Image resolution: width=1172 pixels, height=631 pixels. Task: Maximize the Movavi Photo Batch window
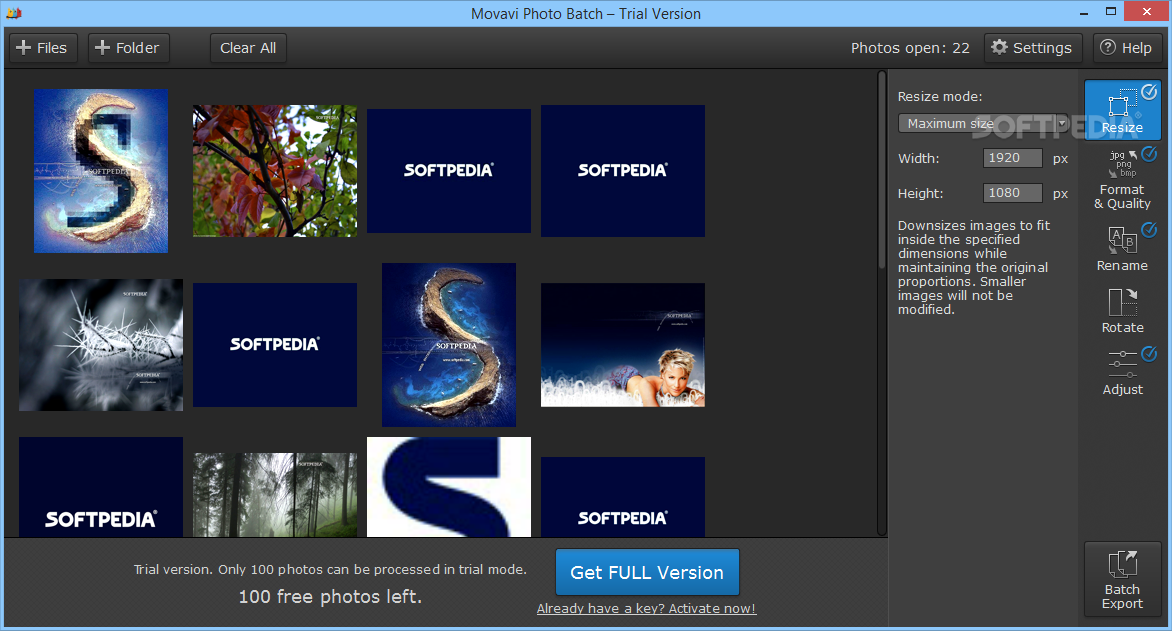click(1111, 12)
